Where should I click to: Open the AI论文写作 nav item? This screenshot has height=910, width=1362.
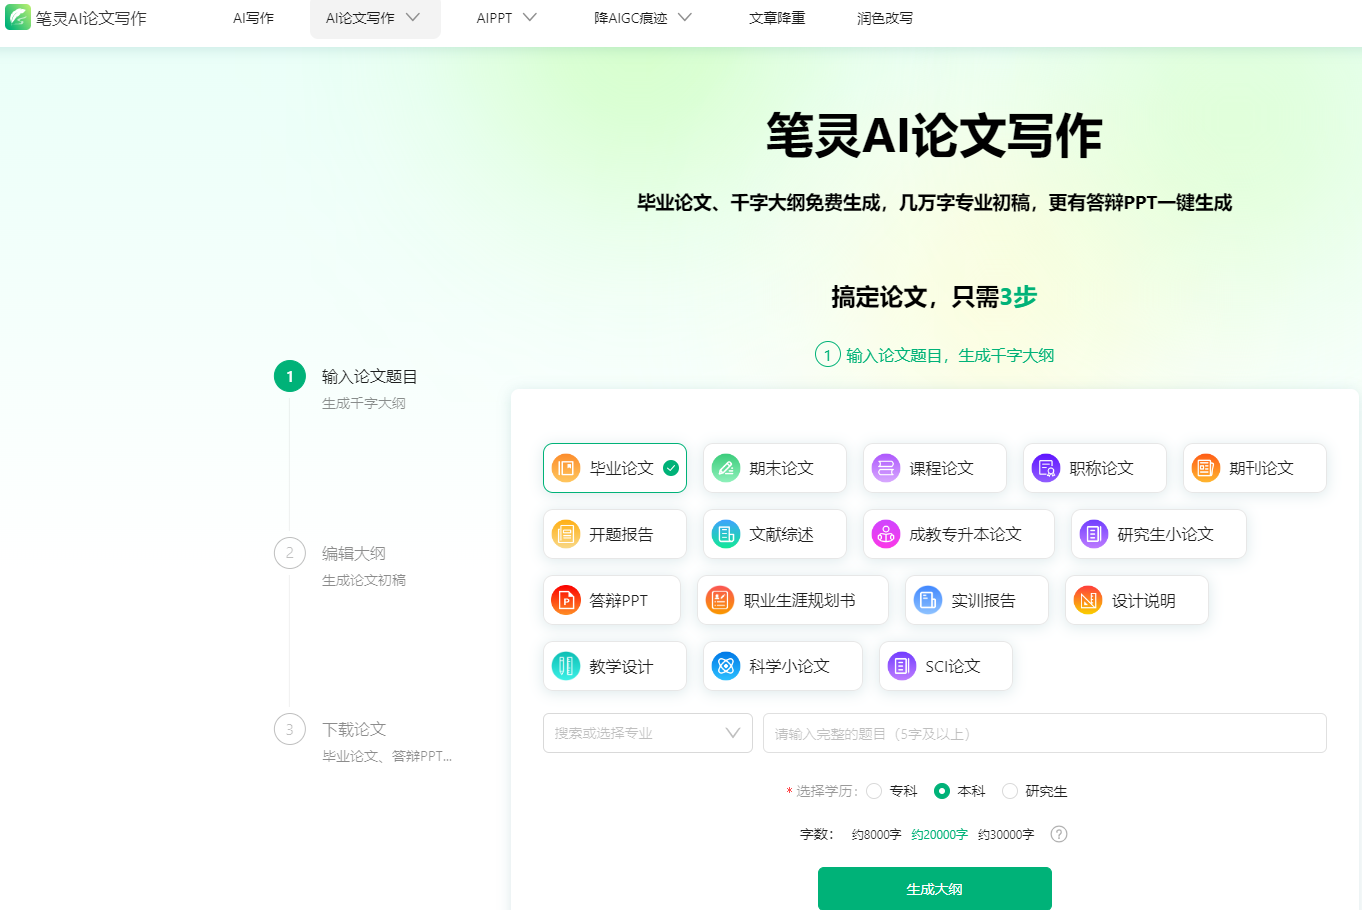point(360,18)
